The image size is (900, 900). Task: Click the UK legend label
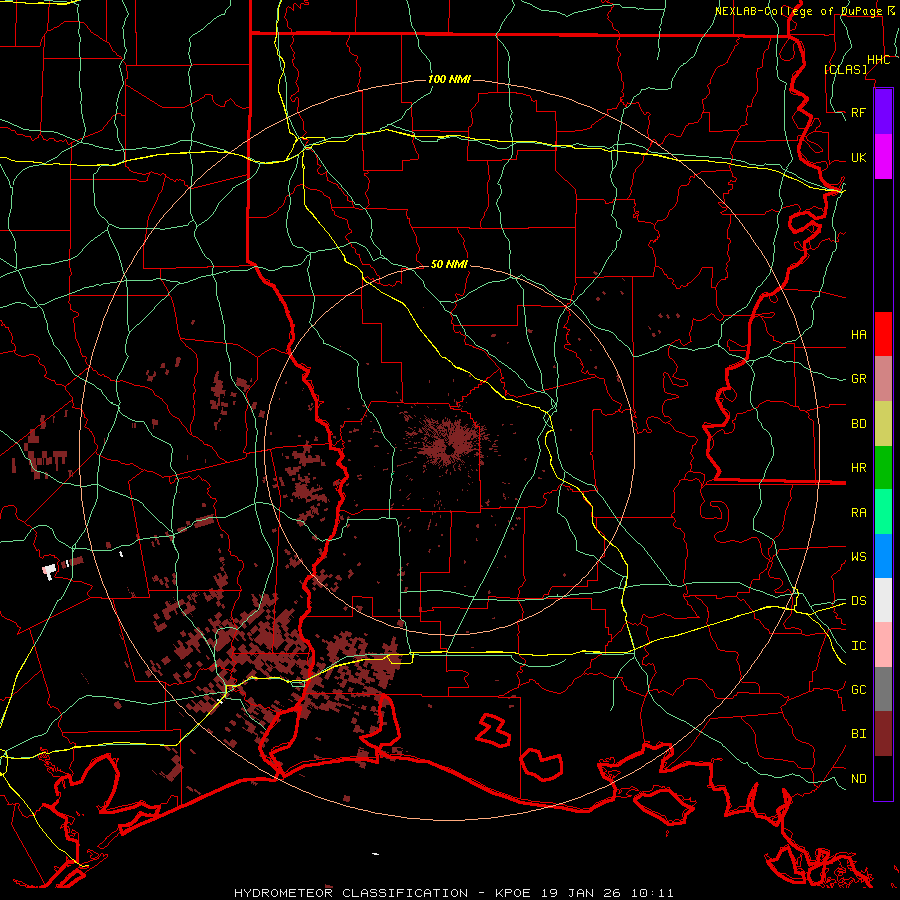point(858,157)
